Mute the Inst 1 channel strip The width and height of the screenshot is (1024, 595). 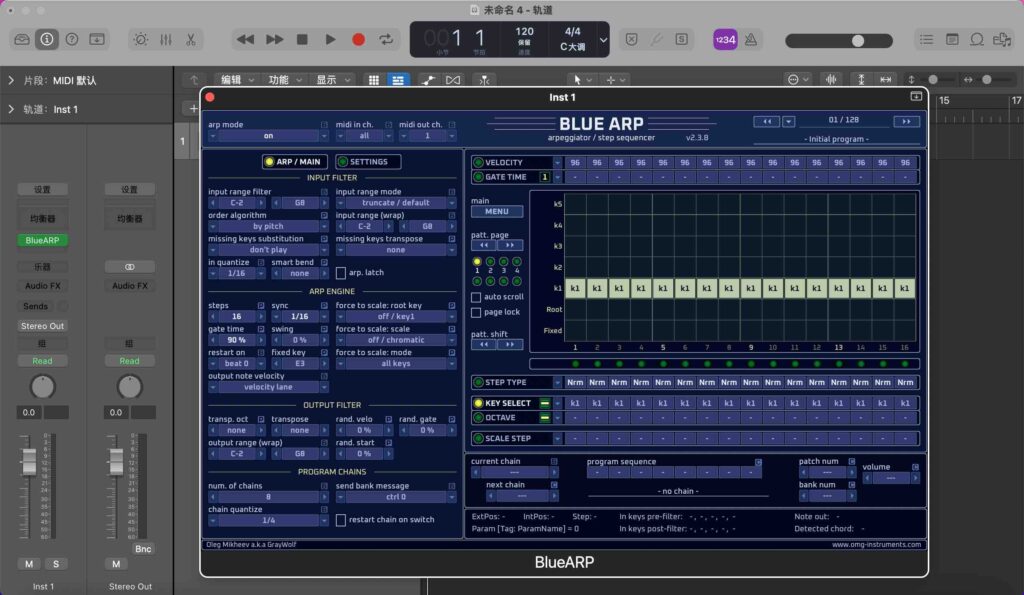(29, 564)
